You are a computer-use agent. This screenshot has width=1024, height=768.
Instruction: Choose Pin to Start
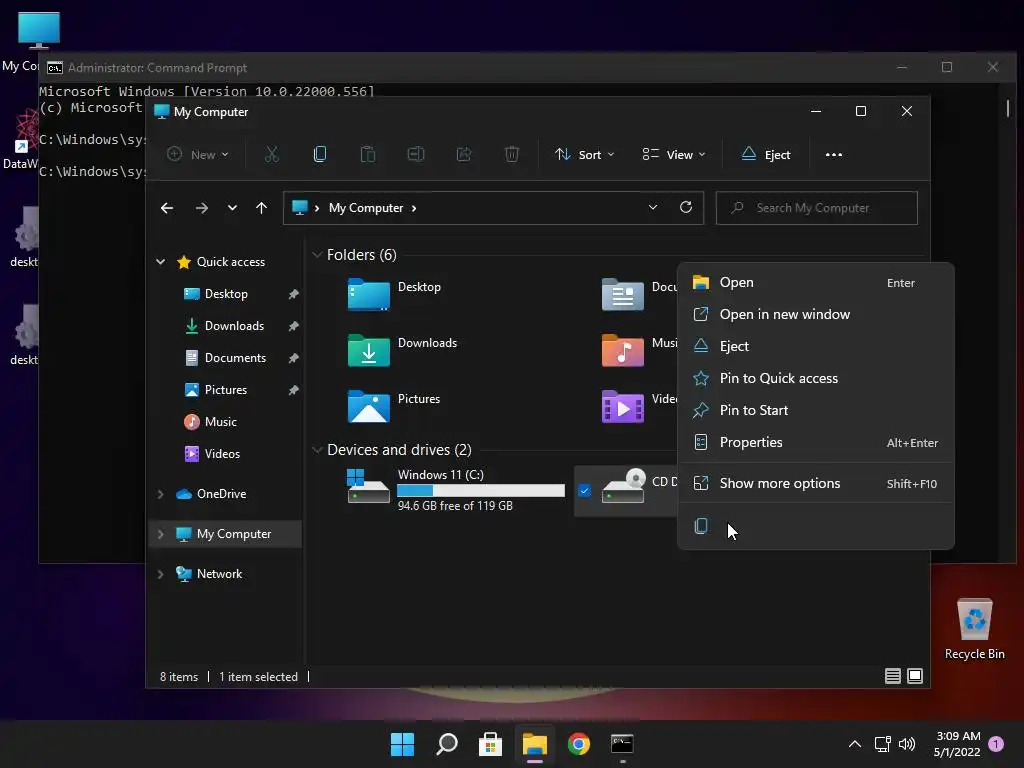pyautogui.click(x=816, y=410)
